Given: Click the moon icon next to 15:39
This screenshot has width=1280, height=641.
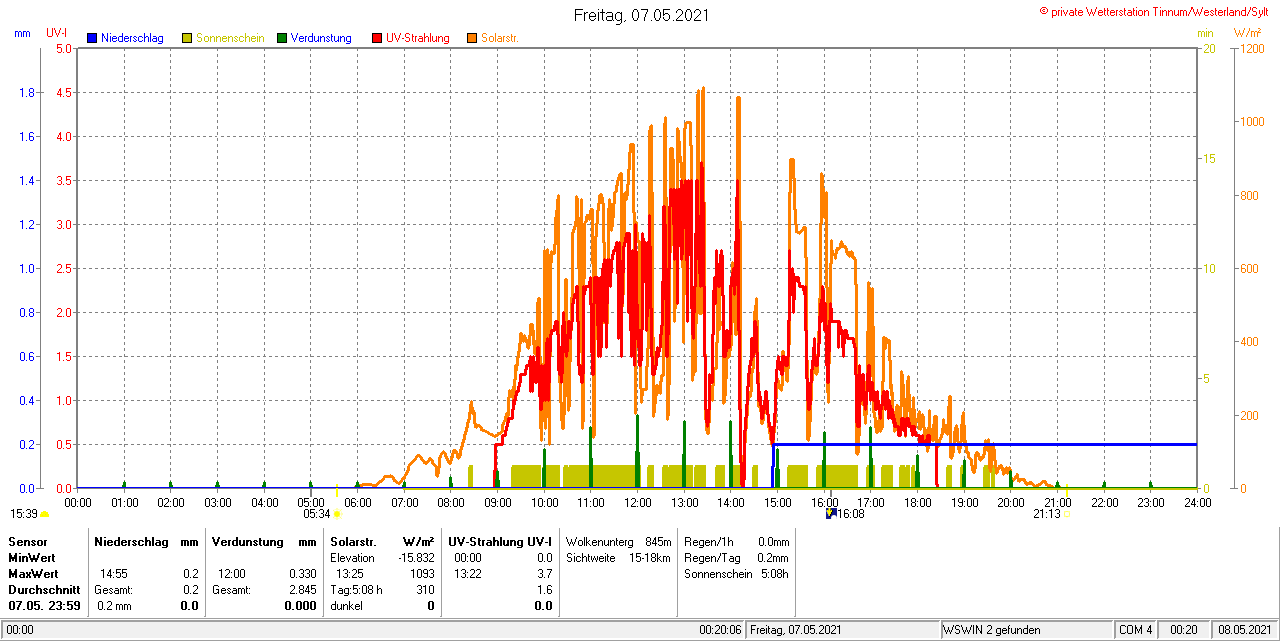Looking at the screenshot, I should [44, 515].
